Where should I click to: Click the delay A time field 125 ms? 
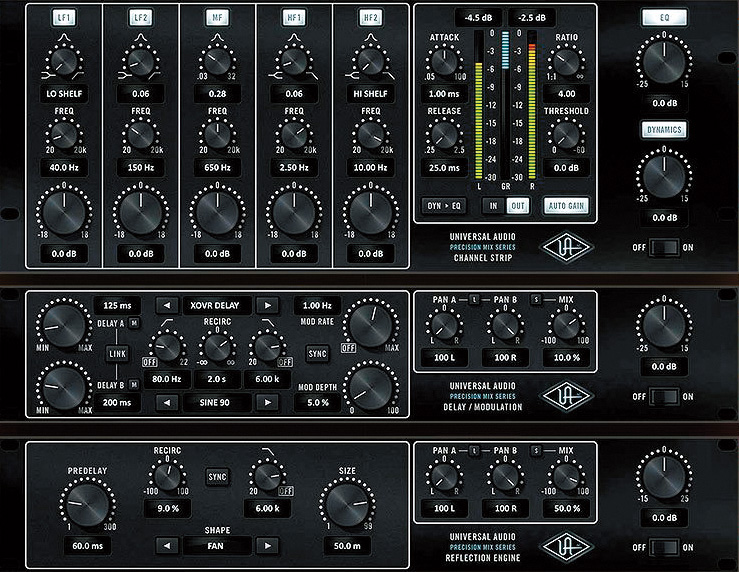(117, 305)
